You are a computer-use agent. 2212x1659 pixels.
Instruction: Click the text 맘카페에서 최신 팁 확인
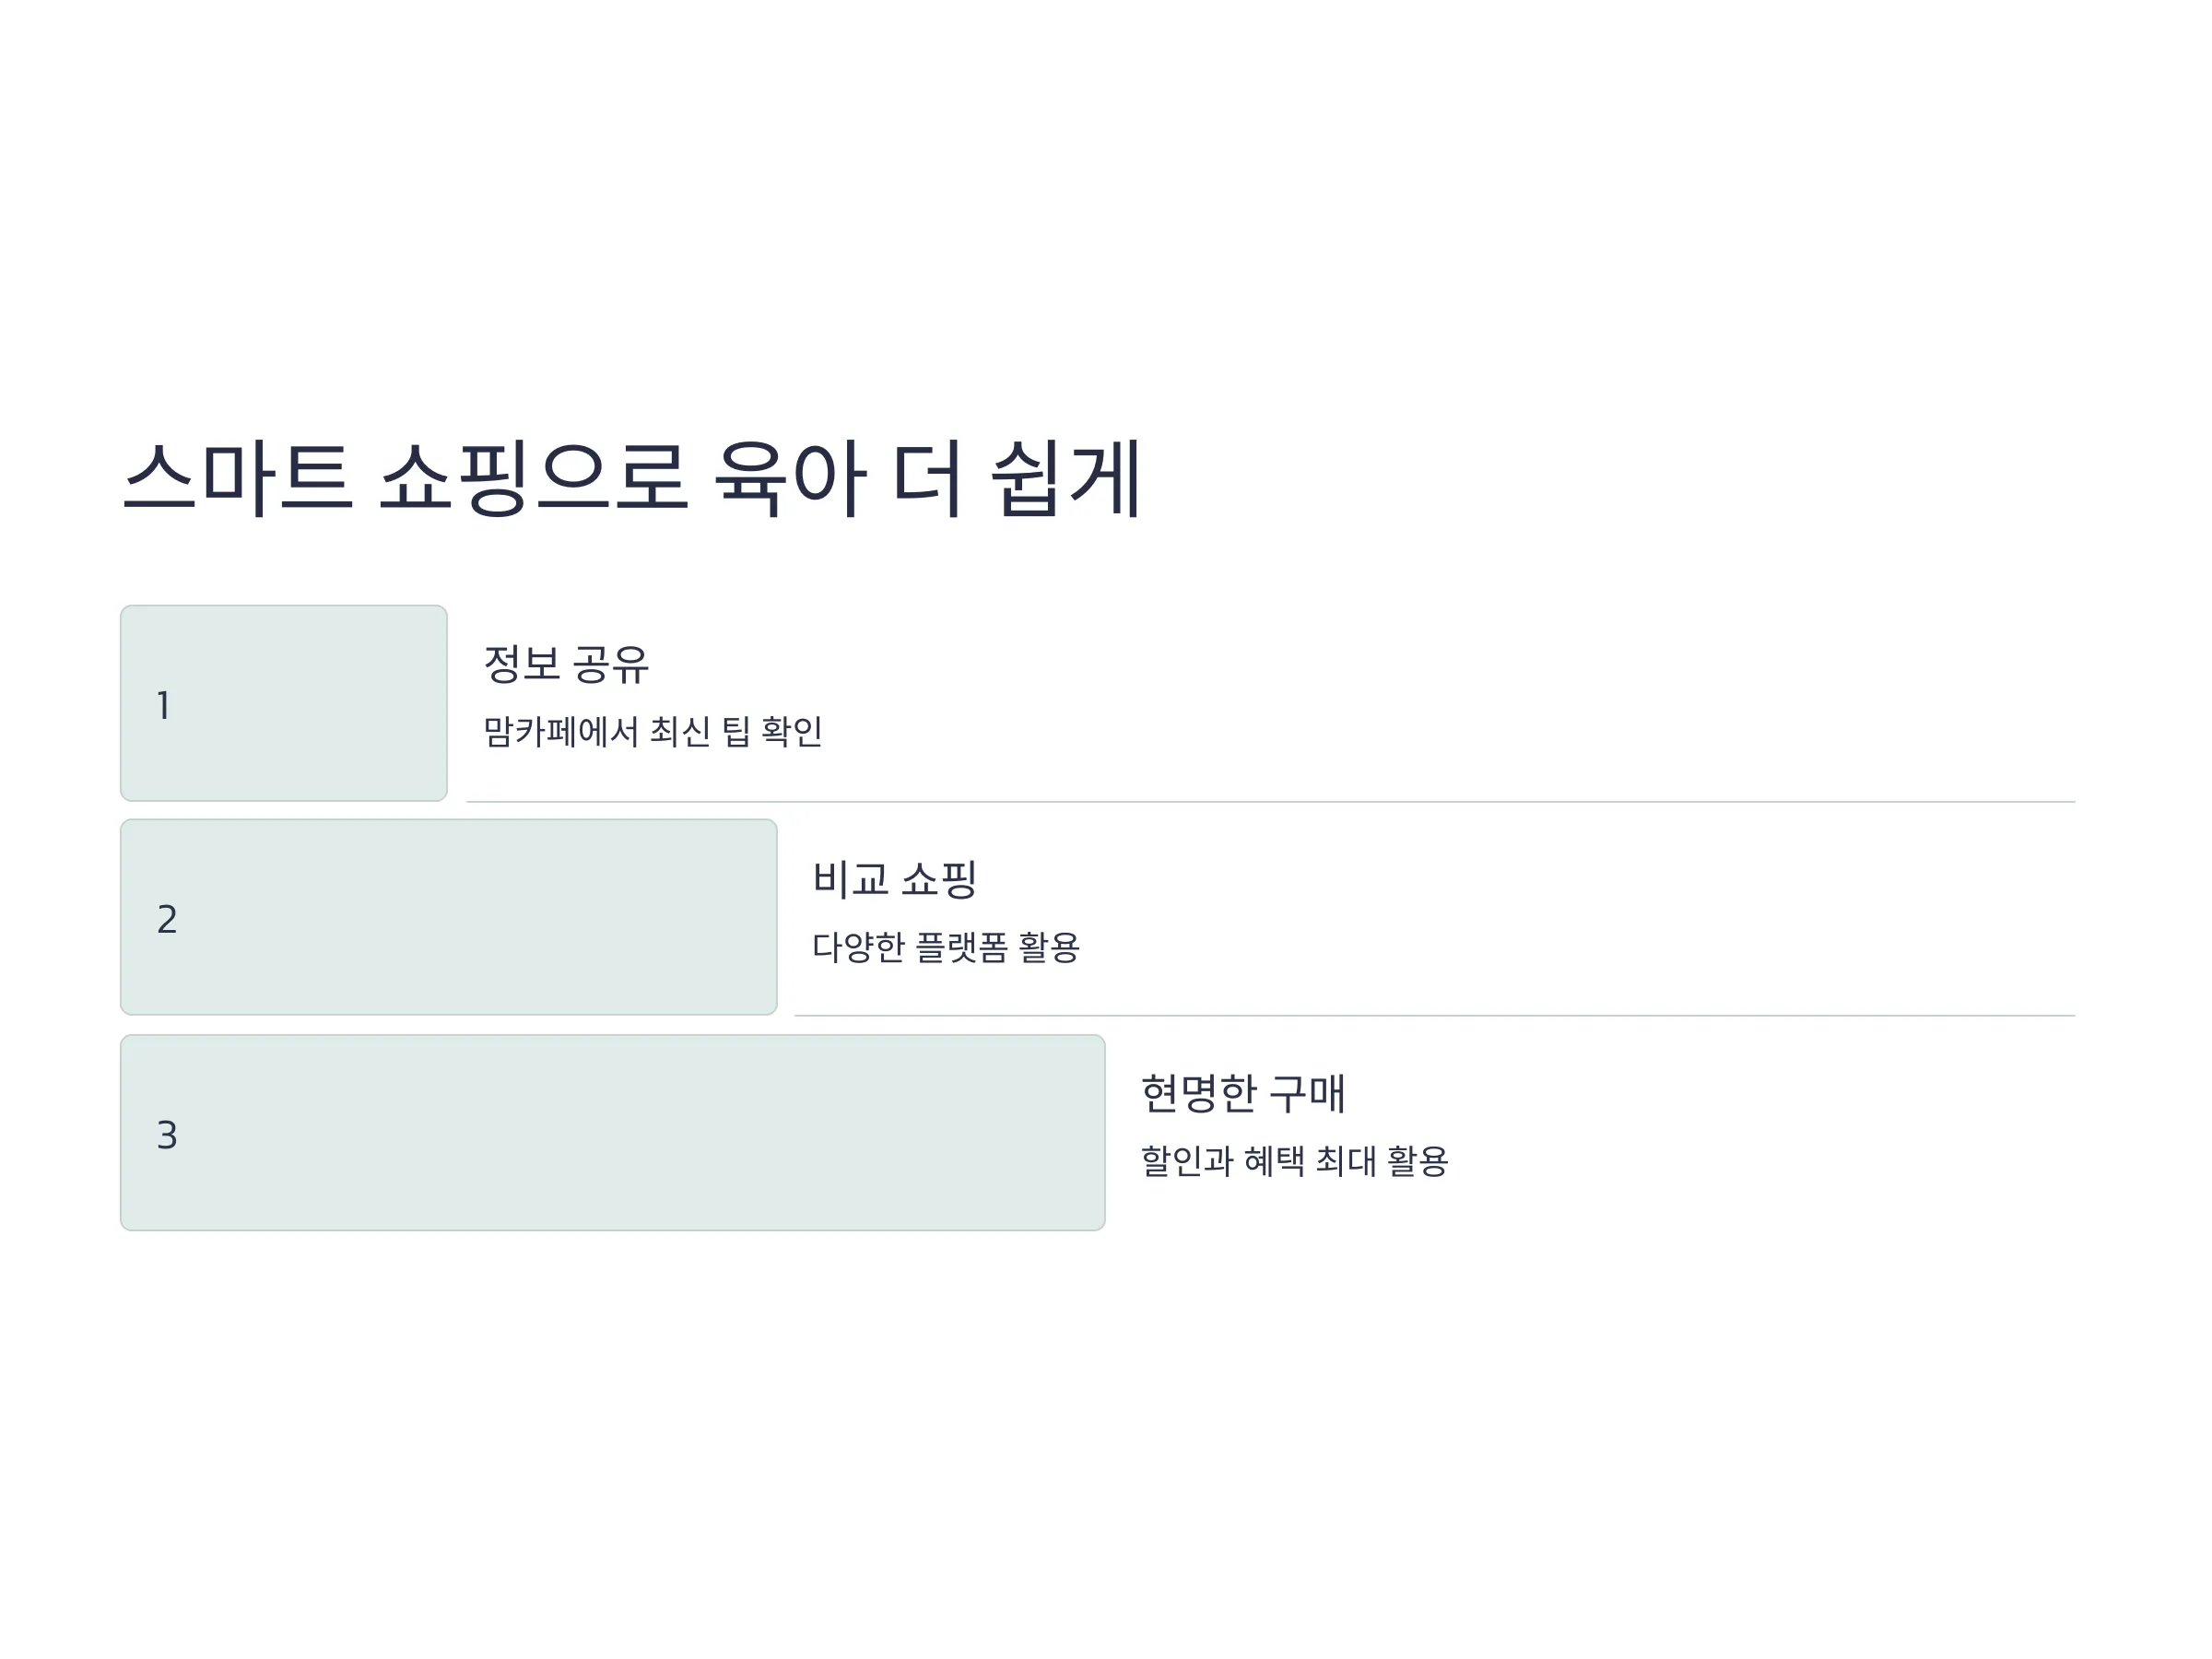tap(652, 731)
